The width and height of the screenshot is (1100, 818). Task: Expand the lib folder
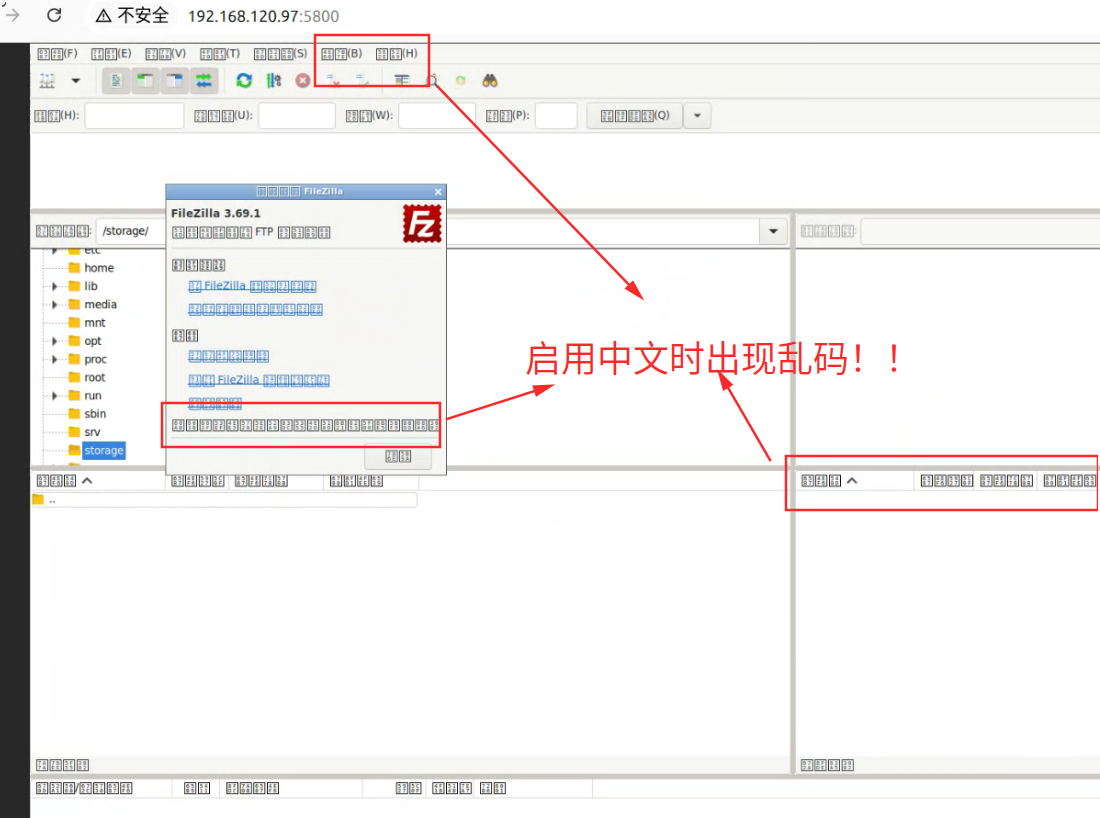[55, 286]
